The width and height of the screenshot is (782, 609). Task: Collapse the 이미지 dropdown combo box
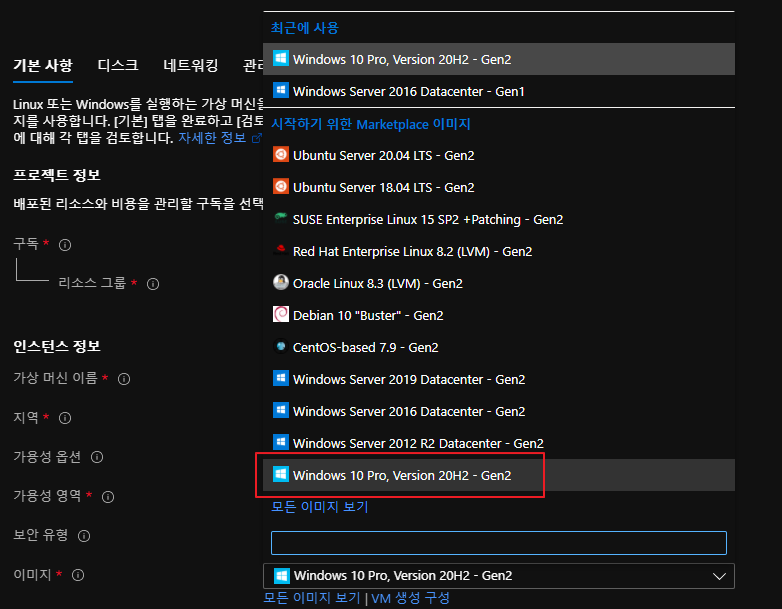pos(499,576)
